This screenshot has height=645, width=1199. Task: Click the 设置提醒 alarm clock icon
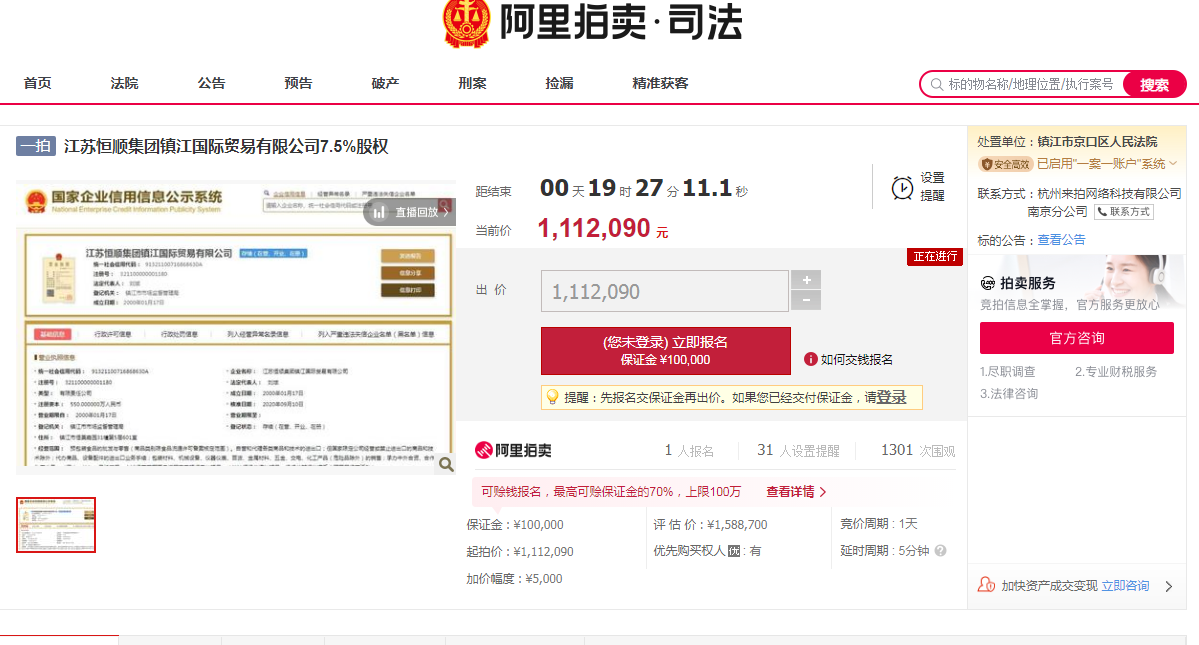(902, 187)
